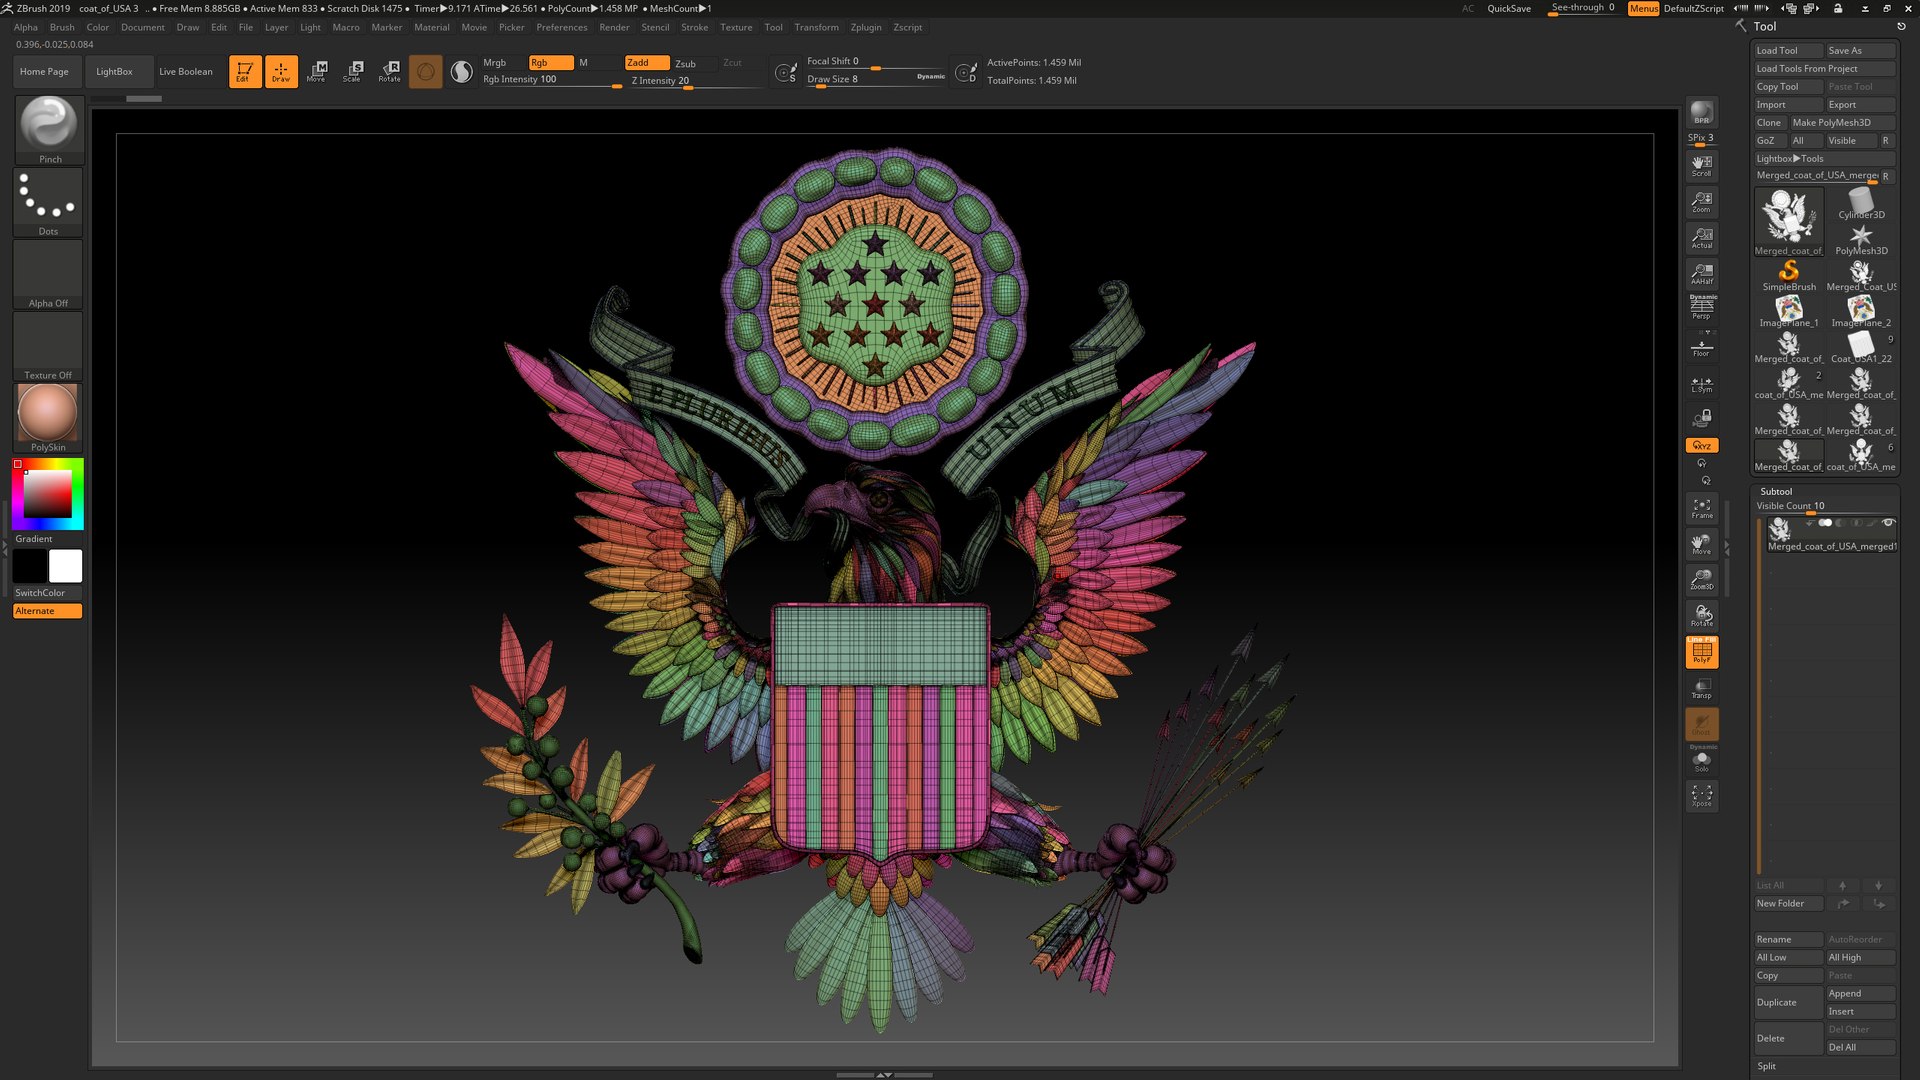This screenshot has height=1080, width=1920.
Task: Select the Scroll canvas icon
Action: [x=1702, y=165]
